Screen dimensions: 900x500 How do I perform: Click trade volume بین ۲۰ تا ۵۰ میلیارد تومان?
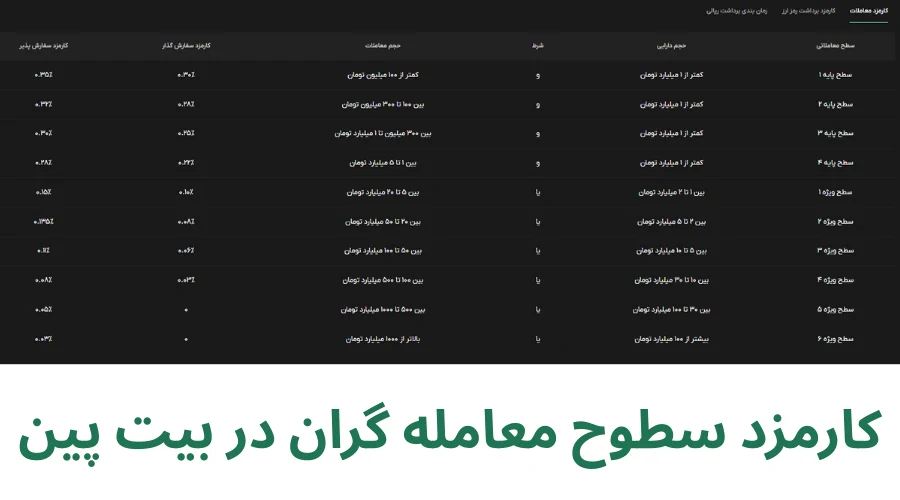pyautogui.click(x=382, y=221)
